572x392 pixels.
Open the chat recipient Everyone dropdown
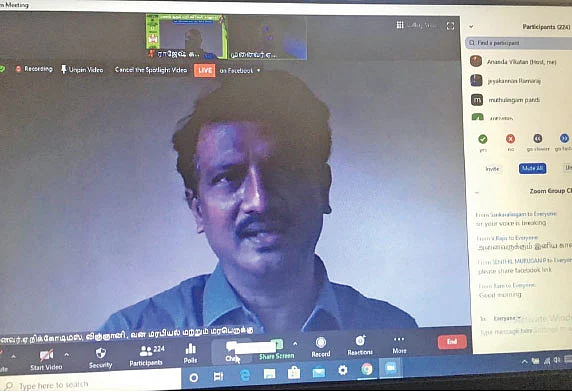[x=507, y=318]
